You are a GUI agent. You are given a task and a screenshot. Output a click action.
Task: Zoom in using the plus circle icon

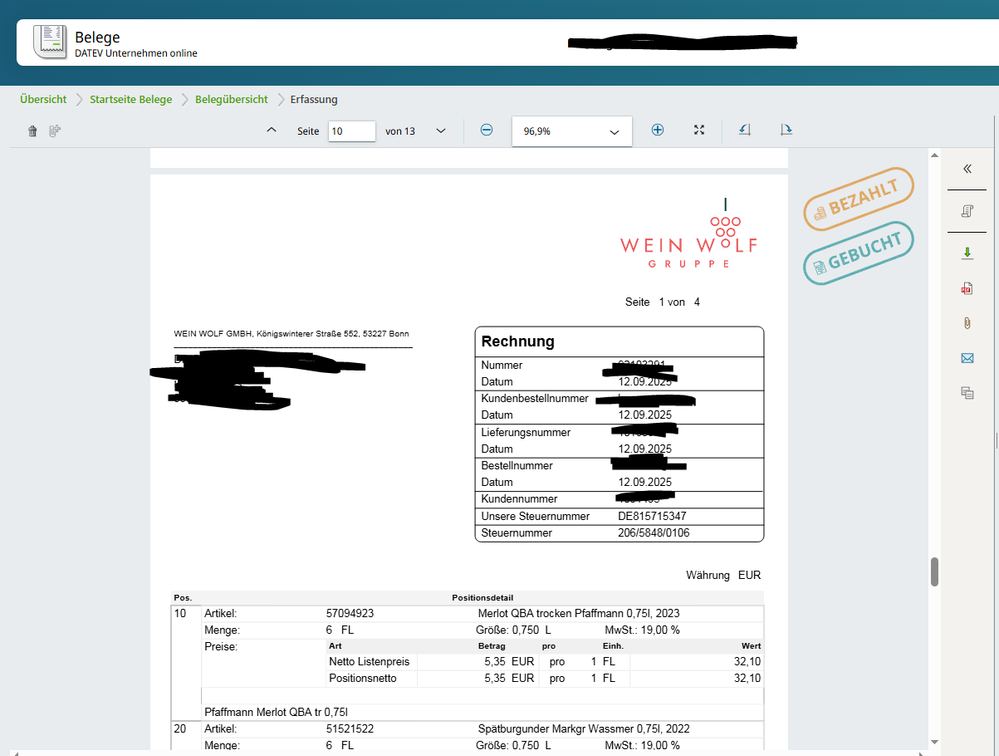658,130
